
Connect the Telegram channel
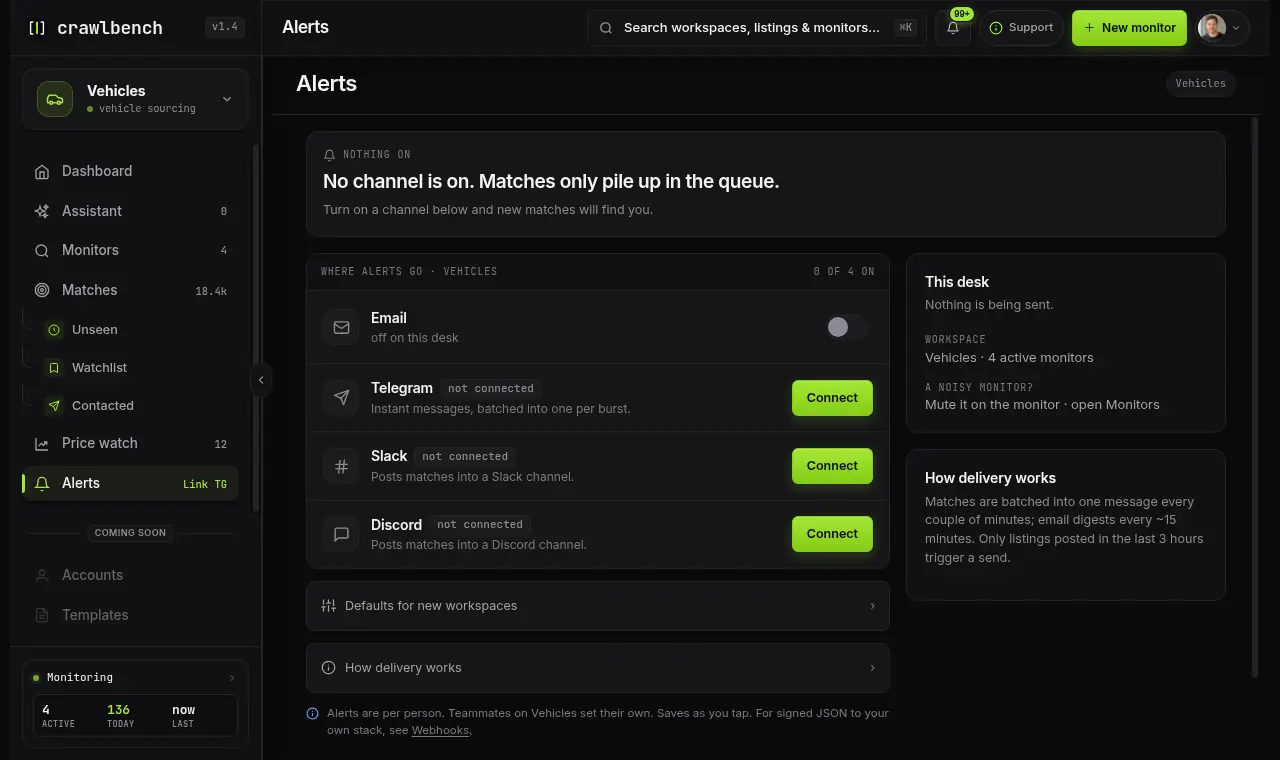click(832, 398)
